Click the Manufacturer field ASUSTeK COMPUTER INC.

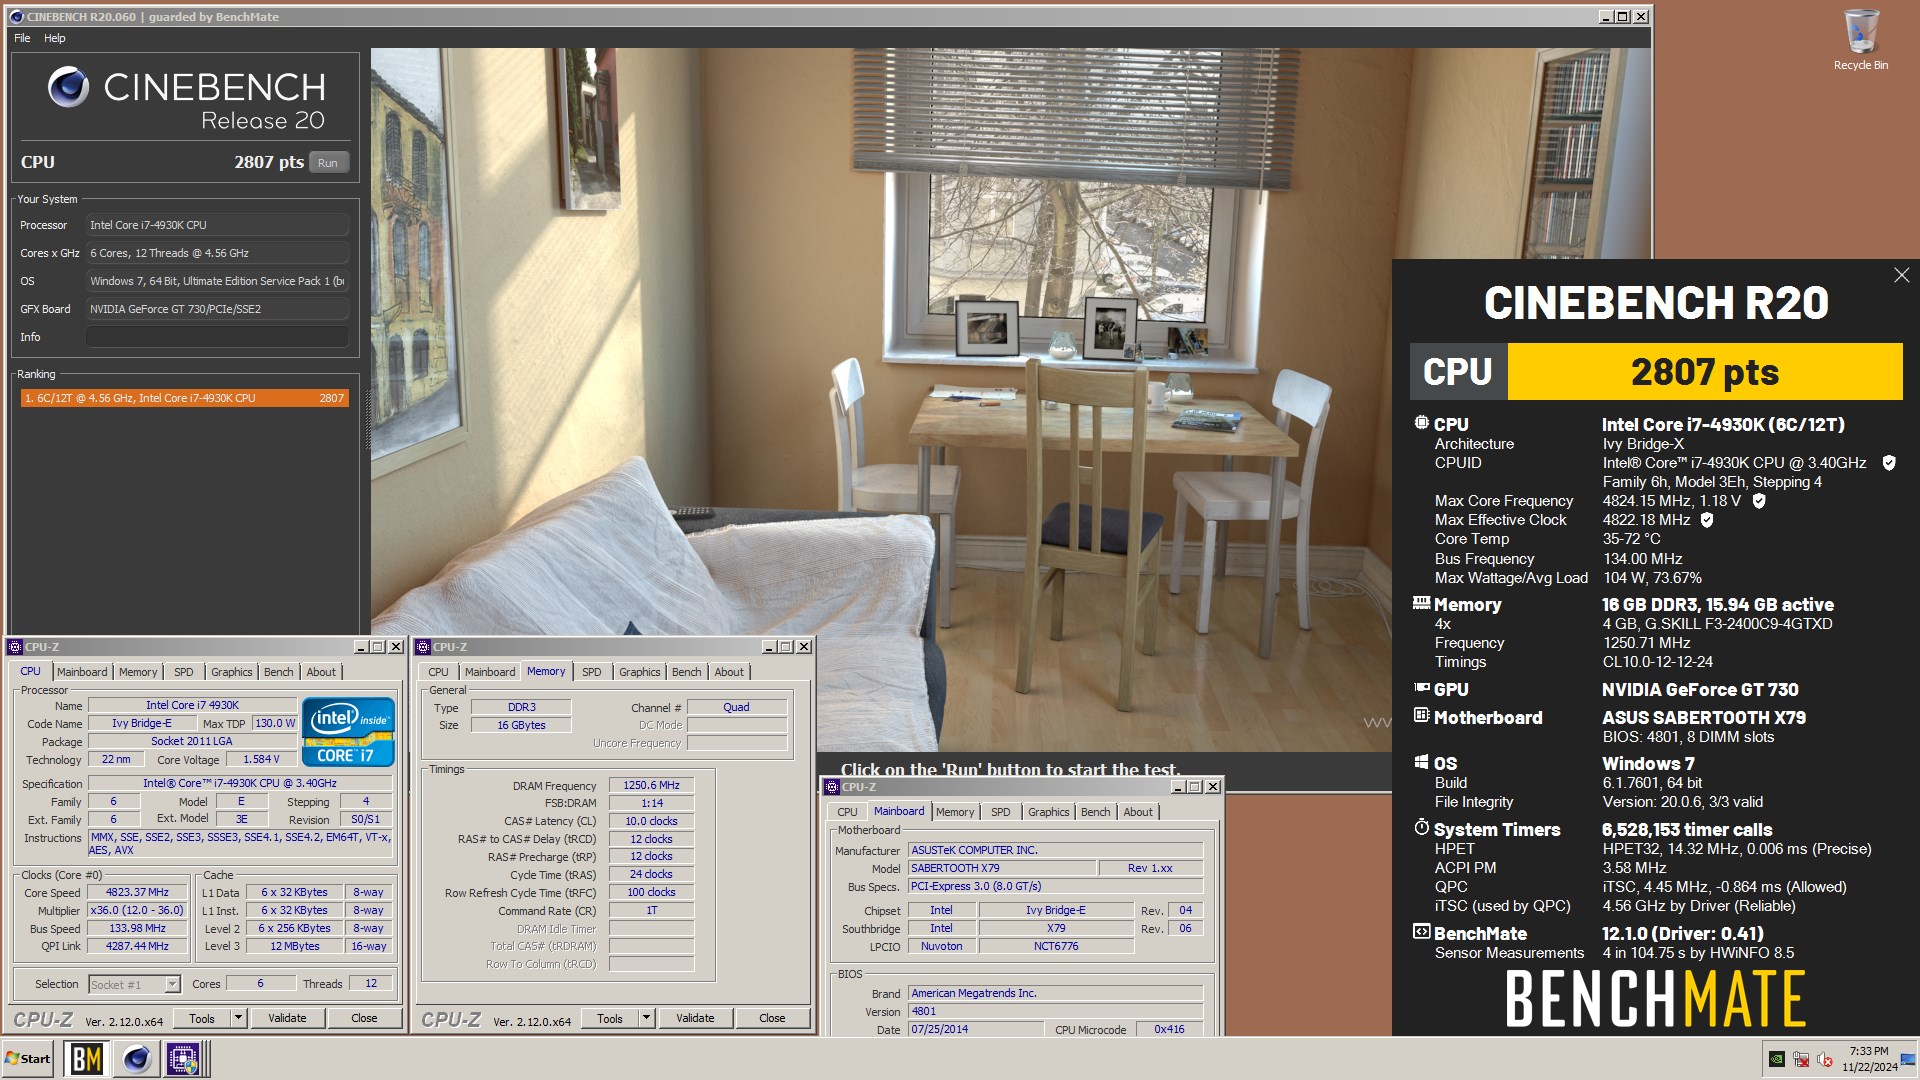1055,850
